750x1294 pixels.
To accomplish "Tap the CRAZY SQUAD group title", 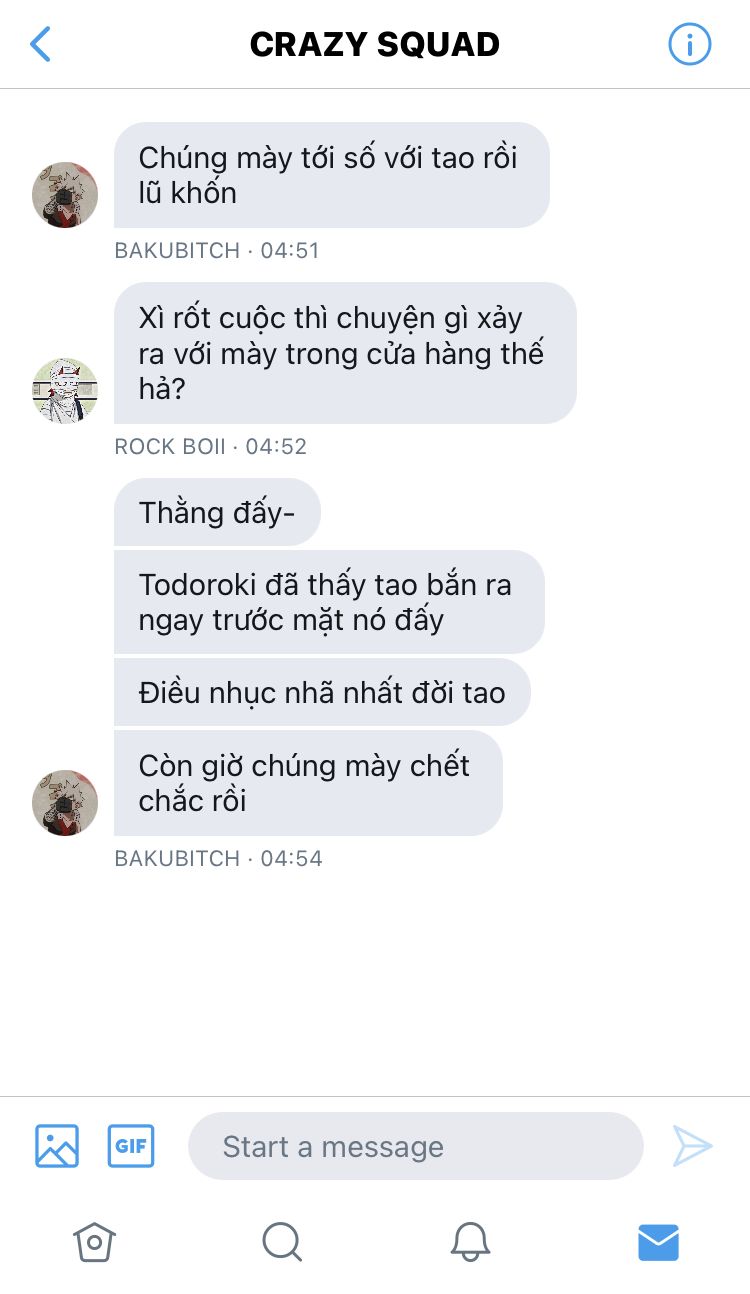I will click(375, 44).
